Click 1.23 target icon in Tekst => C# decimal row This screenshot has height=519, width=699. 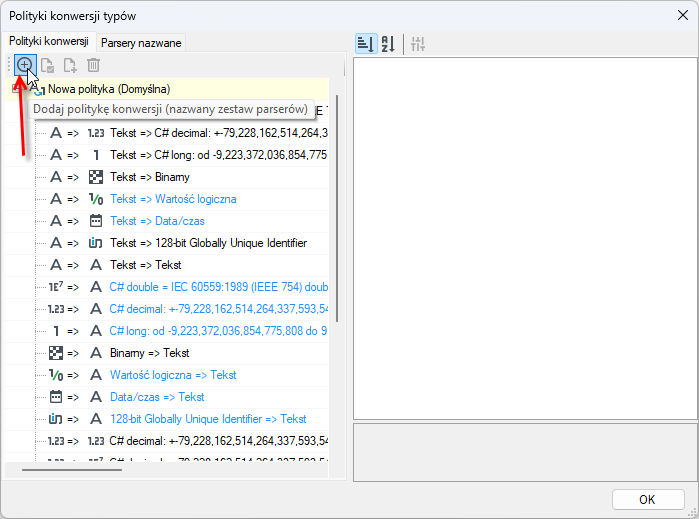click(96, 133)
